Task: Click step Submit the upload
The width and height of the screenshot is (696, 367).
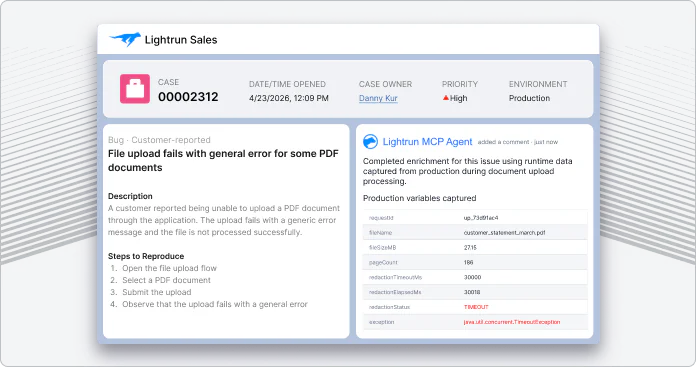Action: [x=157, y=292]
